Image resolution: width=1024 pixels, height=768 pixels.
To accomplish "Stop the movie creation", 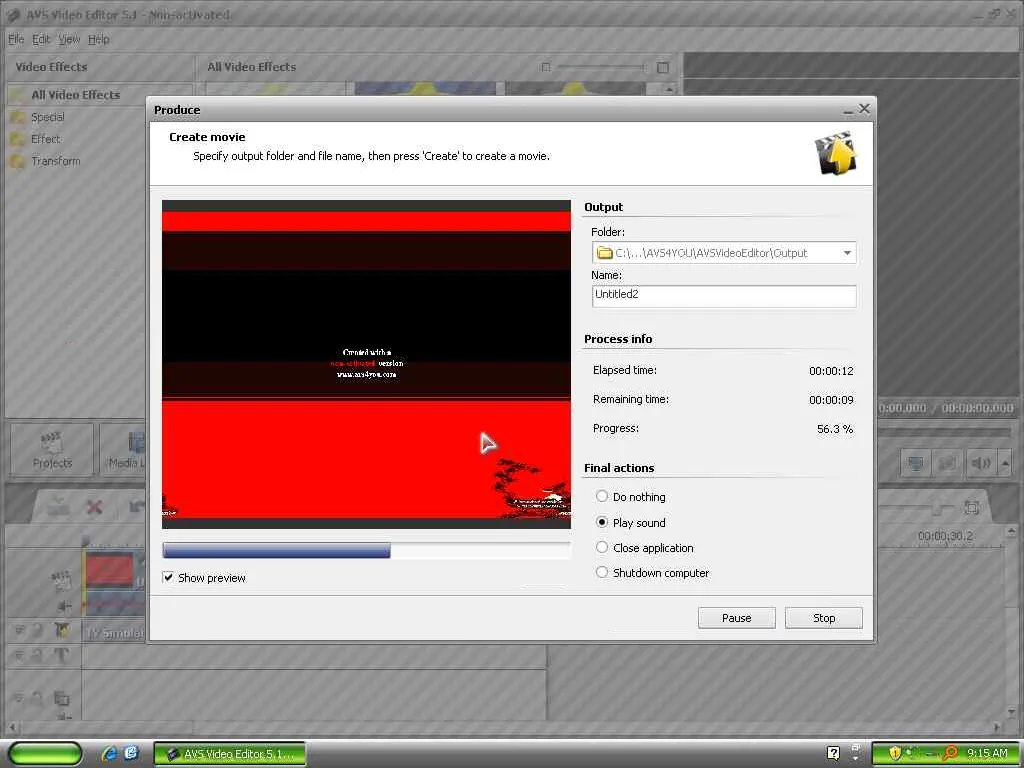I will pos(824,618).
